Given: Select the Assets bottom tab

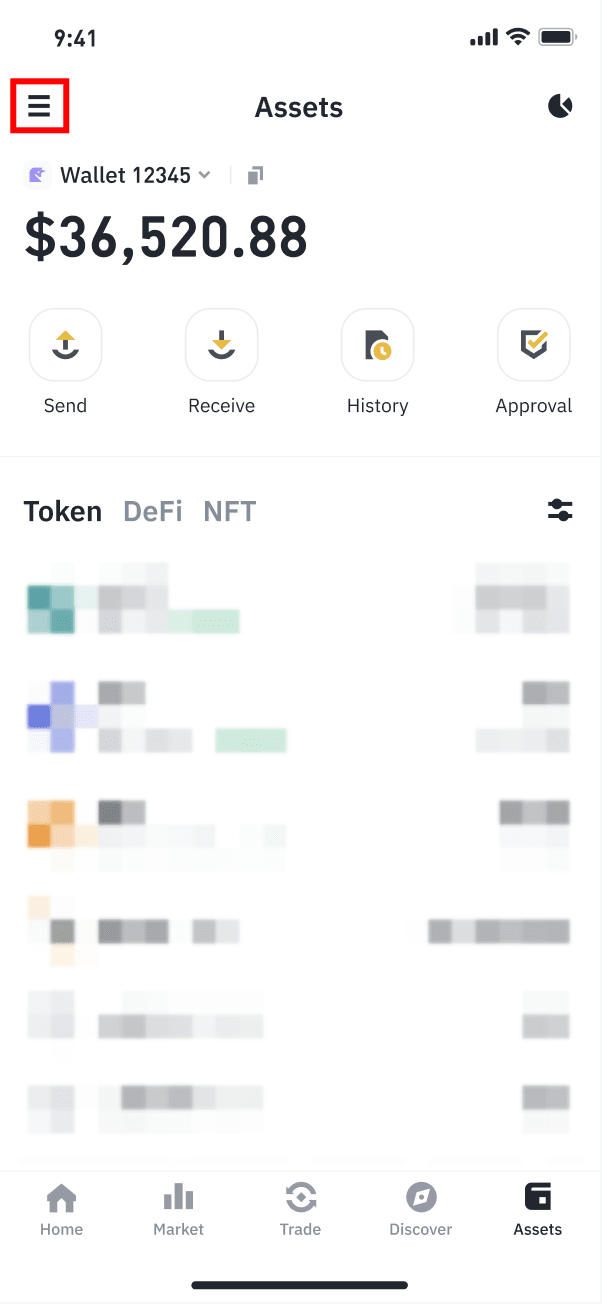Looking at the screenshot, I should click(x=538, y=1209).
